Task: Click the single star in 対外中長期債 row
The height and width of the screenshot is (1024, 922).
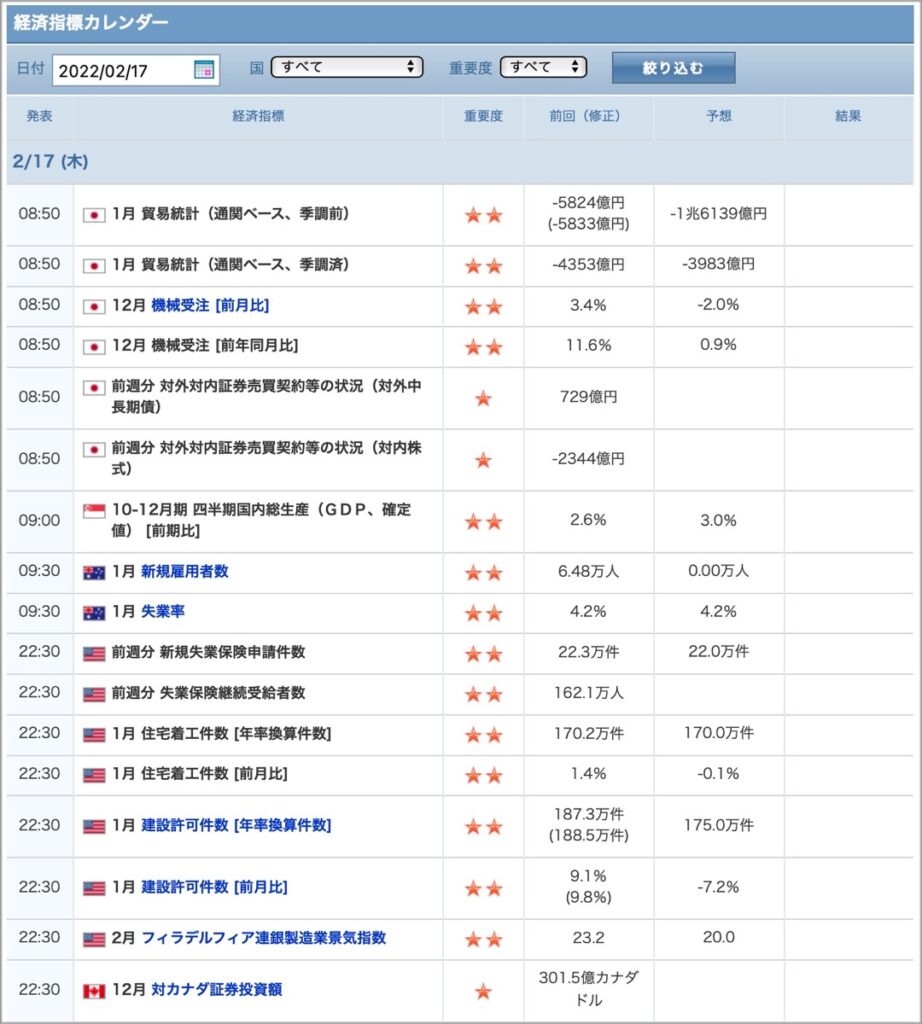Action: coord(483,398)
